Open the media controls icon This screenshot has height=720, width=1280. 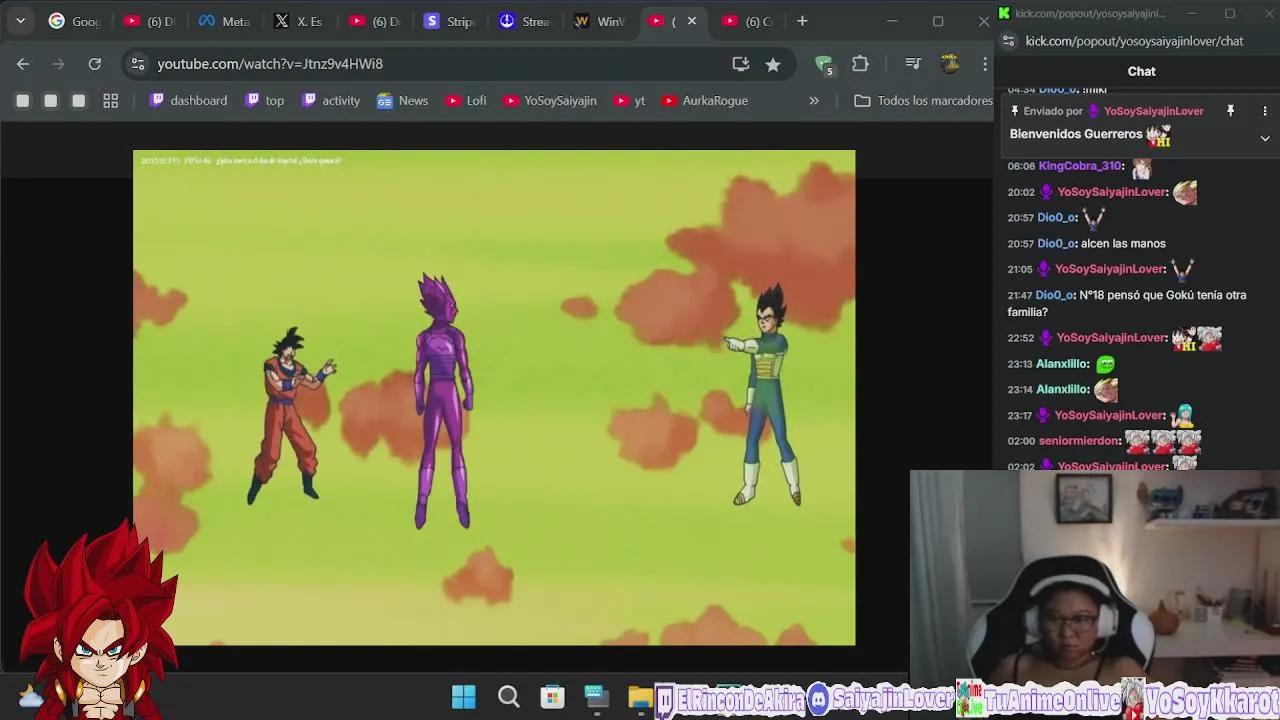(912, 64)
